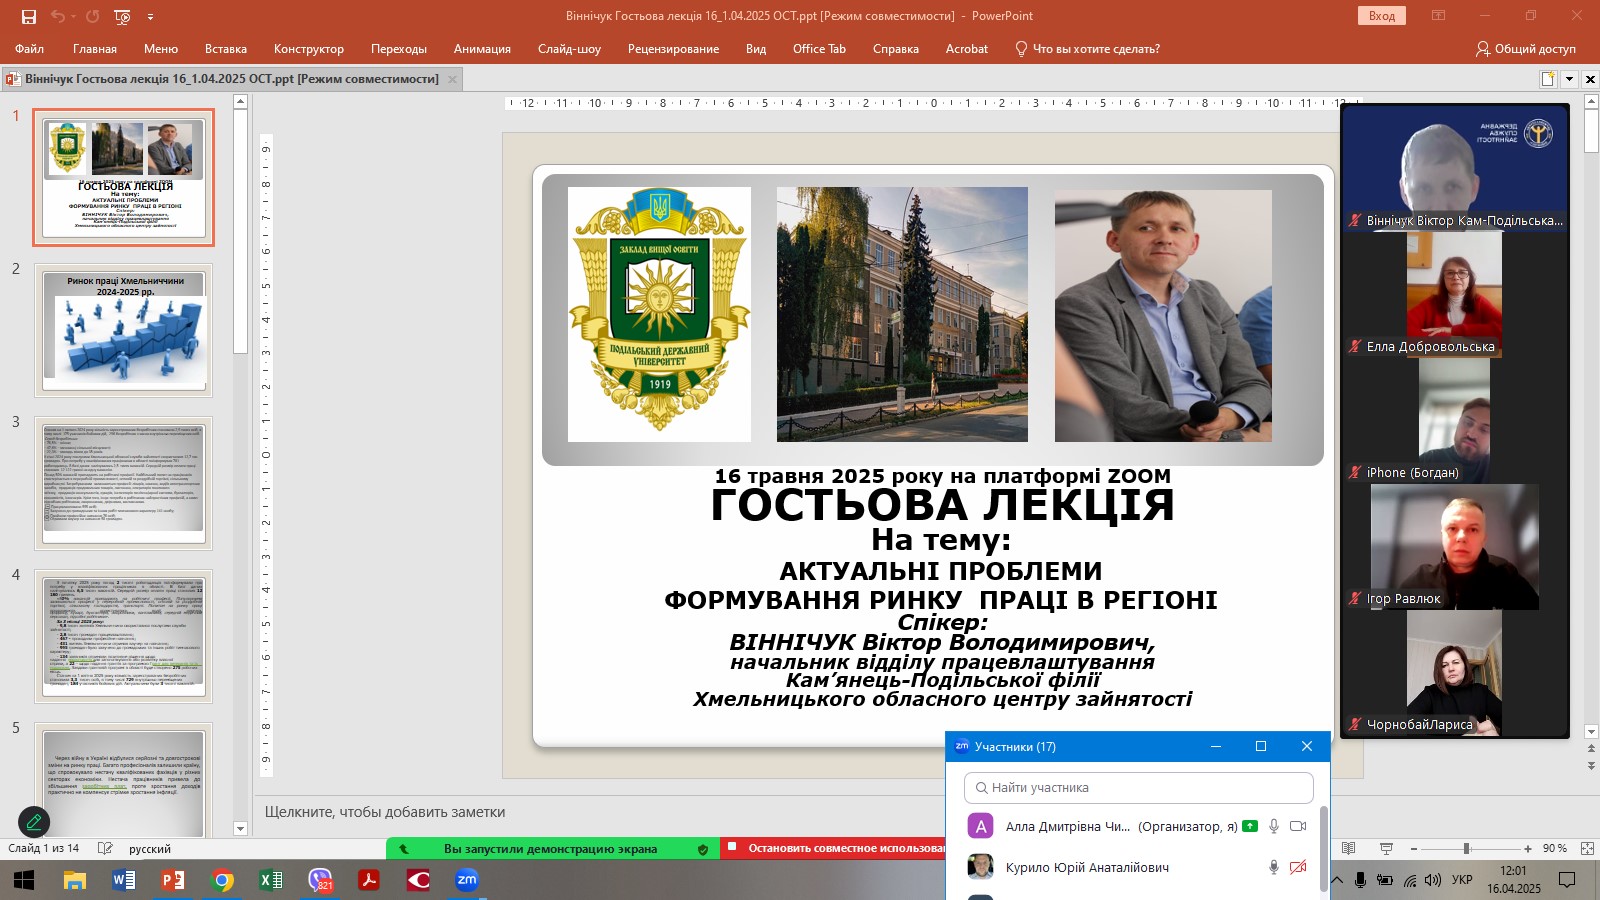Click the green pen annotation icon

click(33, 822)
